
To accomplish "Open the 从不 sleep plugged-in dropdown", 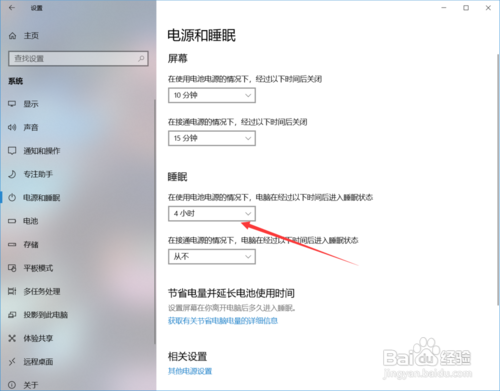I will pyautogui.click(x=212, y=257).
